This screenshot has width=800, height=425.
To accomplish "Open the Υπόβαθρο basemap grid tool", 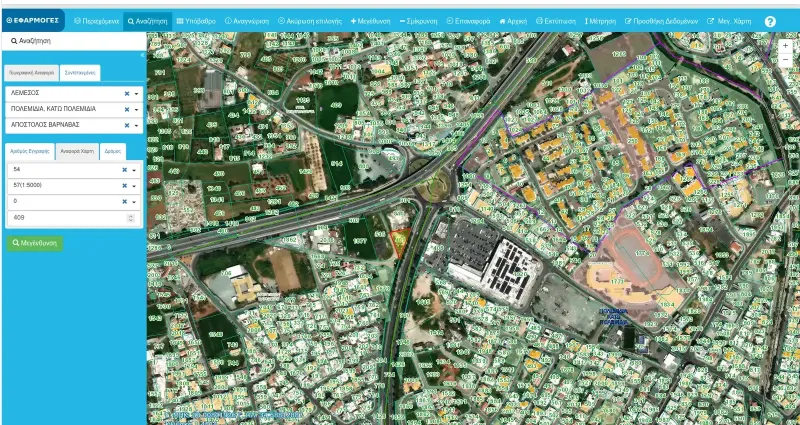I will (196, 21).
